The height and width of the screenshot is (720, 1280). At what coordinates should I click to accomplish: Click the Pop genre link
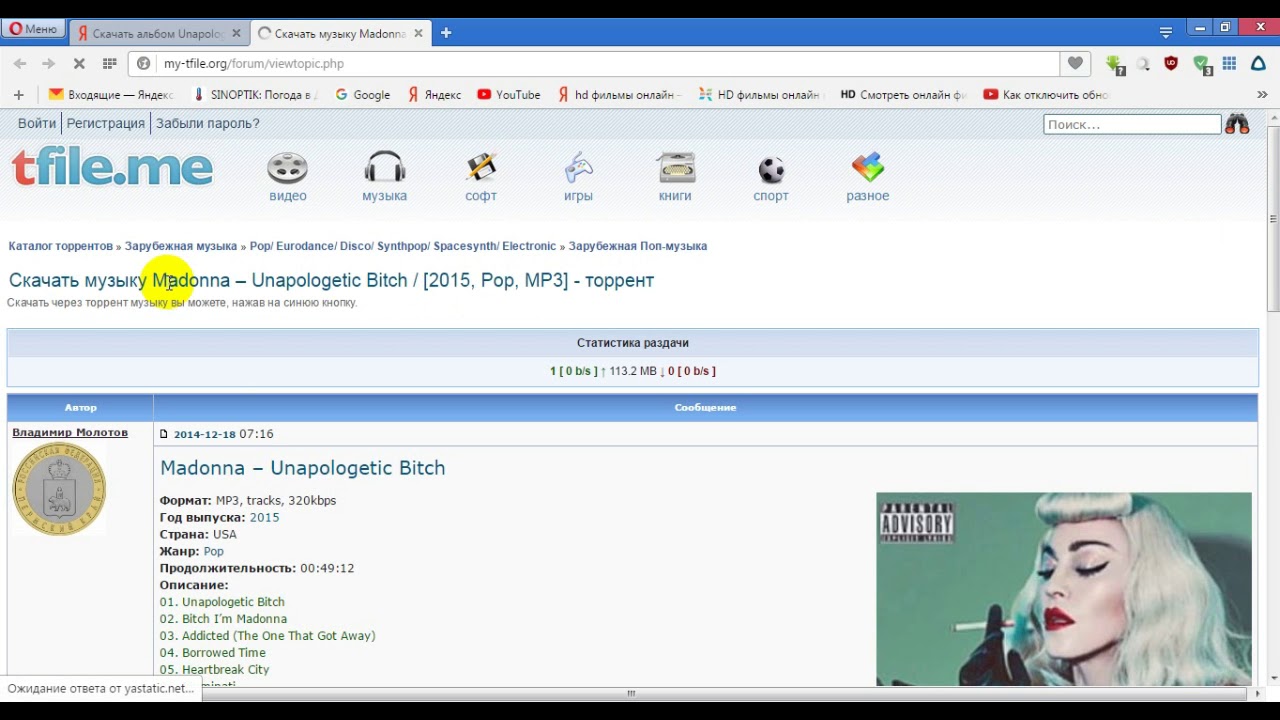click(x=213, y=551)
